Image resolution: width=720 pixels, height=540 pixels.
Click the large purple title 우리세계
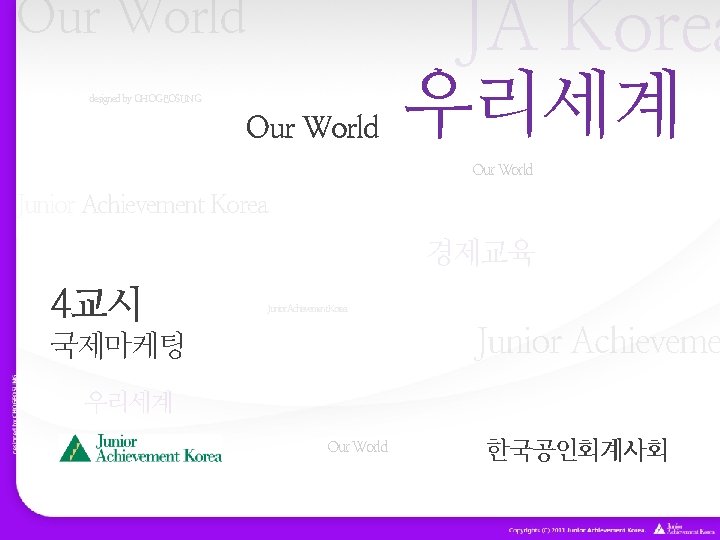coord(541,103)
